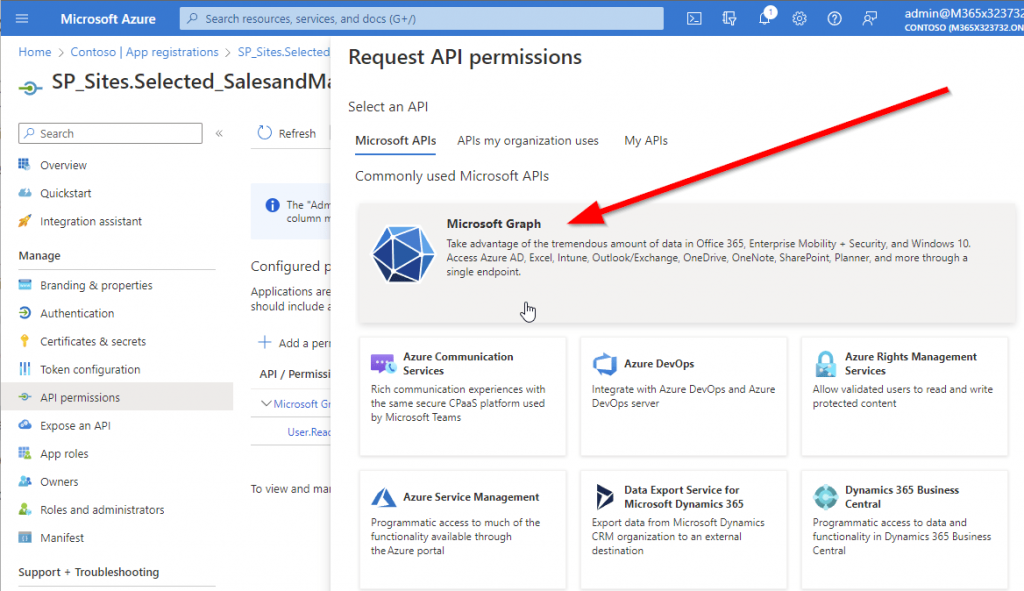Switch to the APIs my organization uses tab
The width and height of the screenshot is (1024, 591).
528,140
